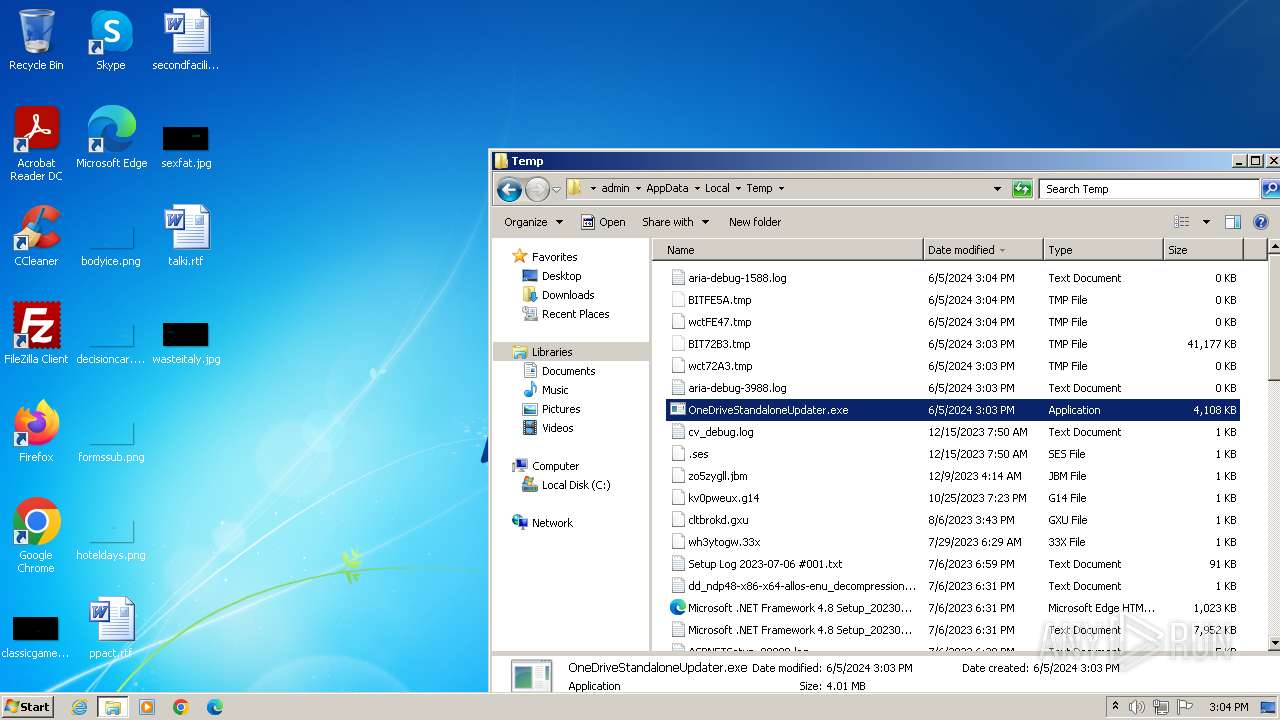Open Acrobat Reader DC desktop shortcut
The image size is (1280, 720).
click(x=36, y=144)
